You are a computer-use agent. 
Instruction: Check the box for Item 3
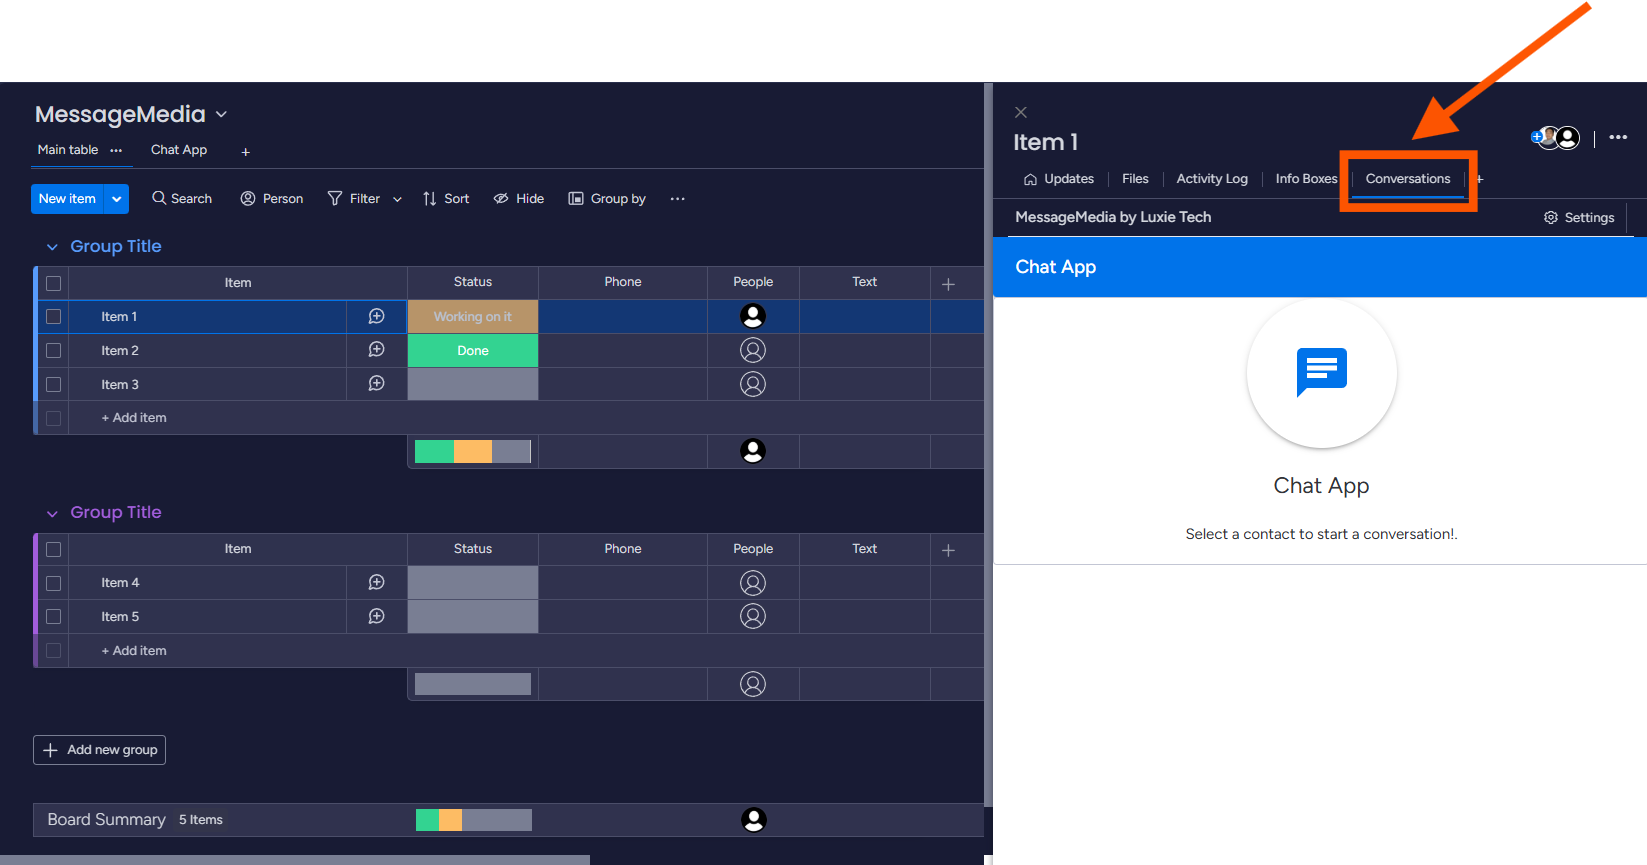[x=54, y=384]
